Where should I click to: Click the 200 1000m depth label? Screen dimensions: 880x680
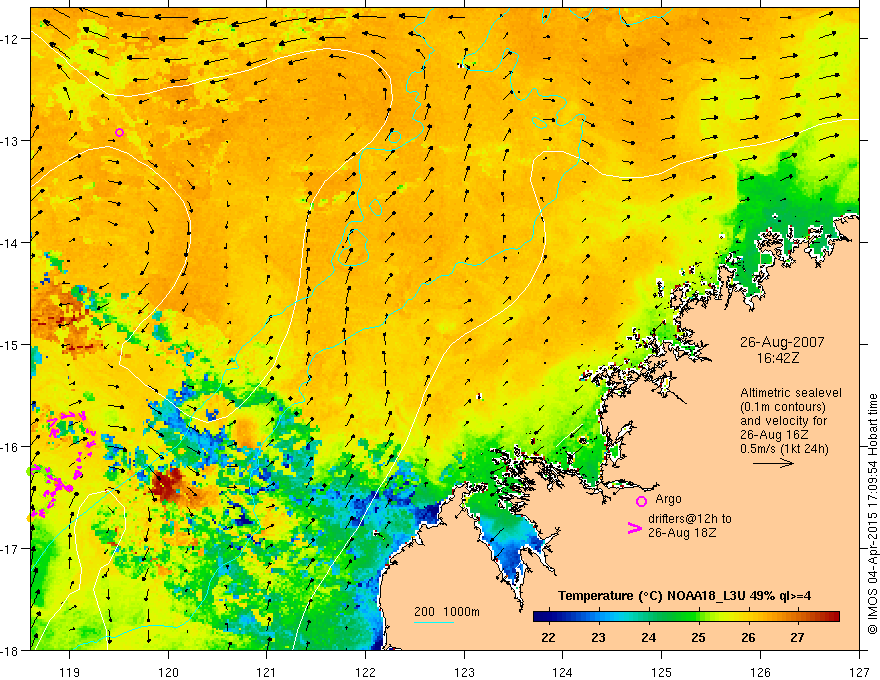(x=447, y=612)
